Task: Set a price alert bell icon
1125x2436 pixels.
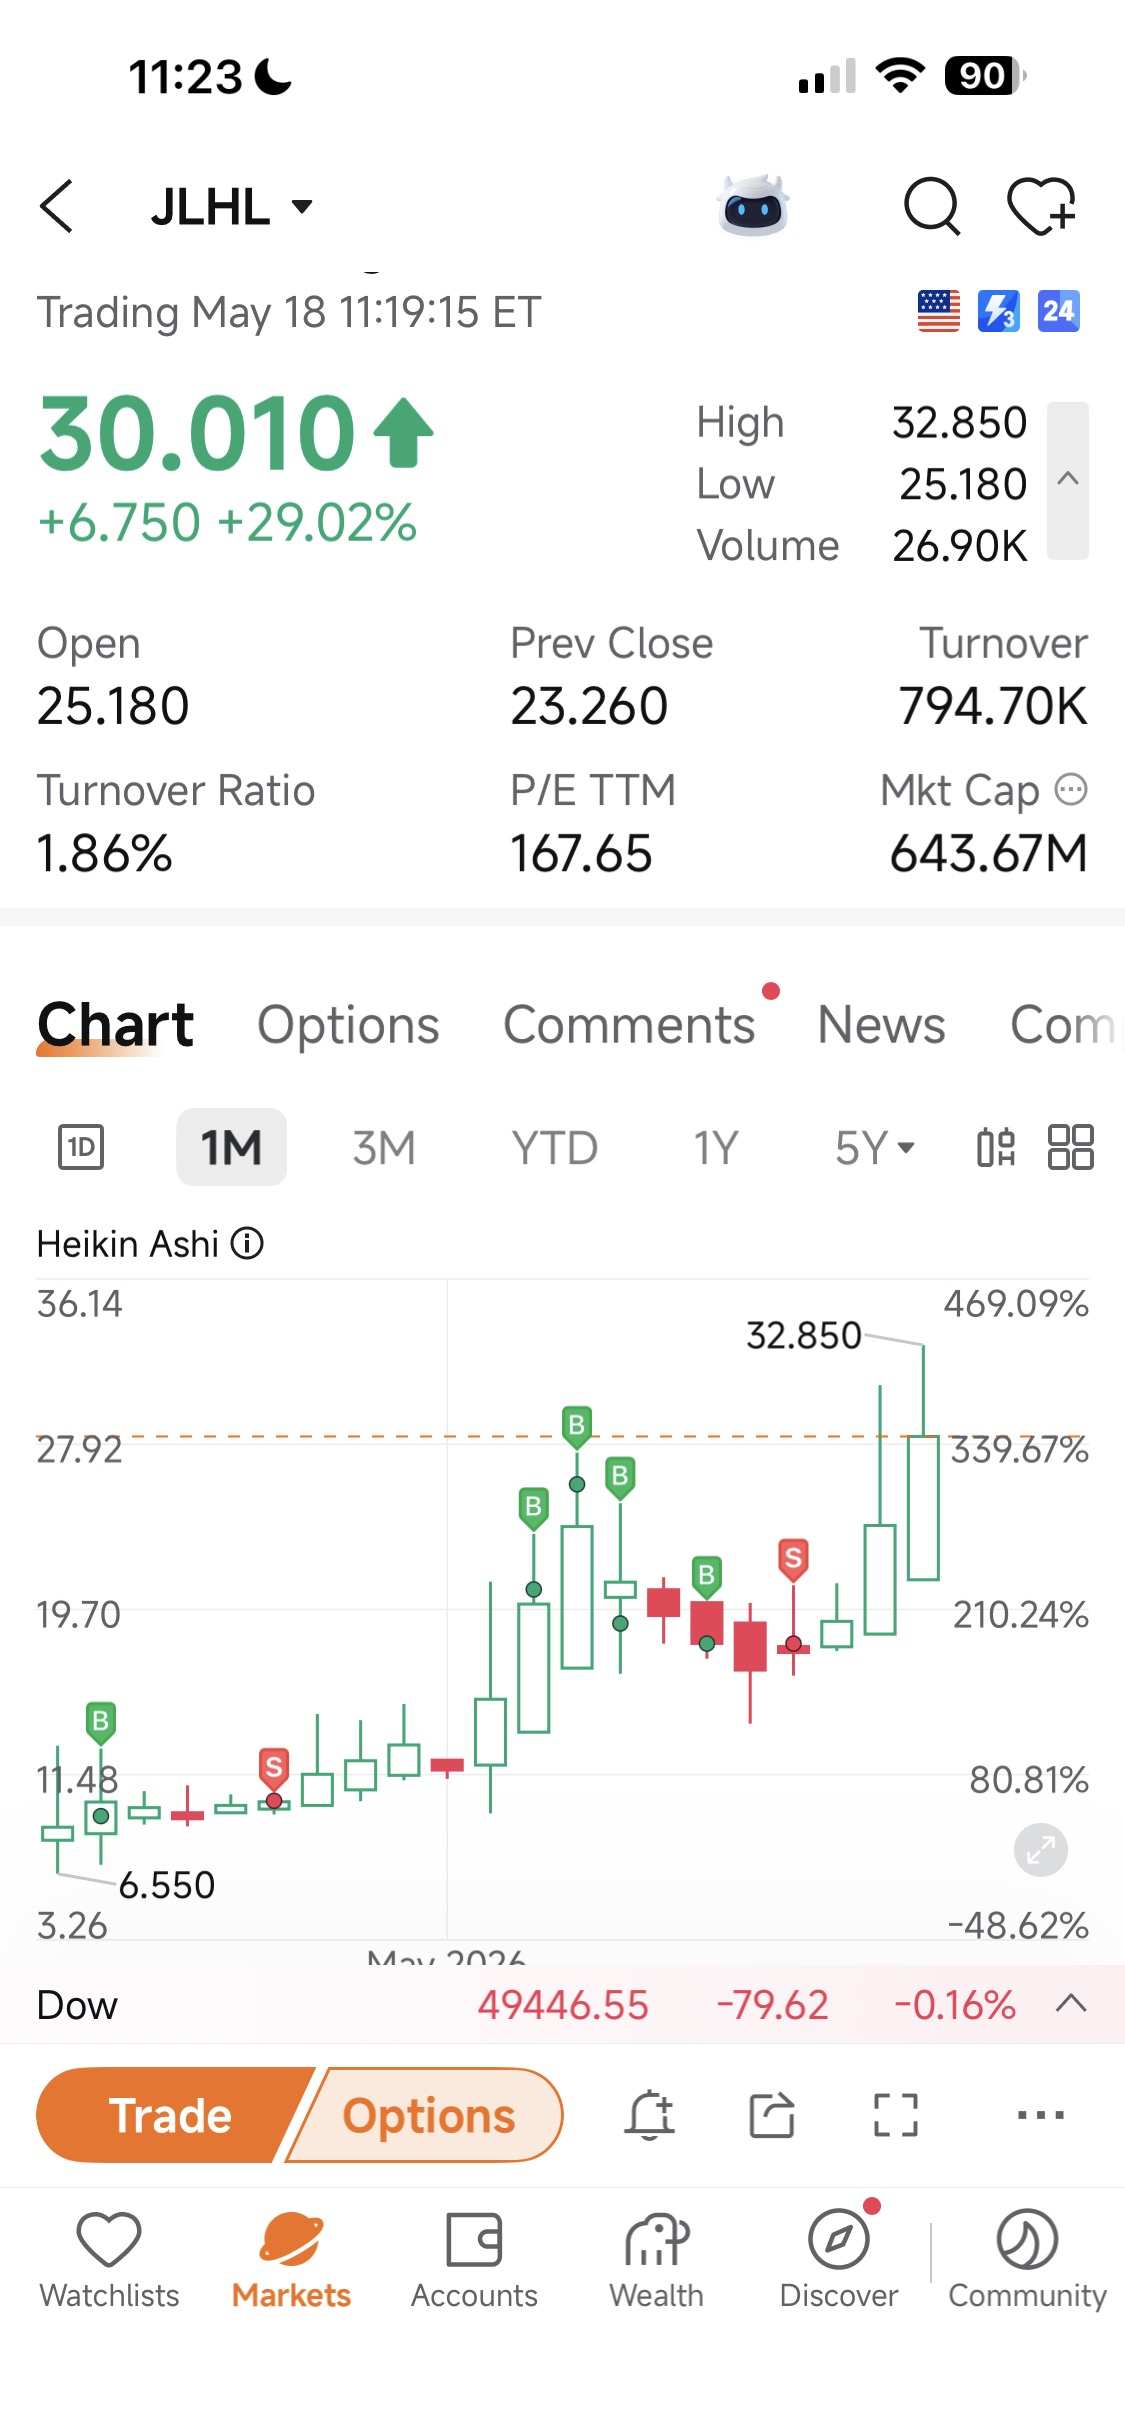Action: pos(649,2115)
